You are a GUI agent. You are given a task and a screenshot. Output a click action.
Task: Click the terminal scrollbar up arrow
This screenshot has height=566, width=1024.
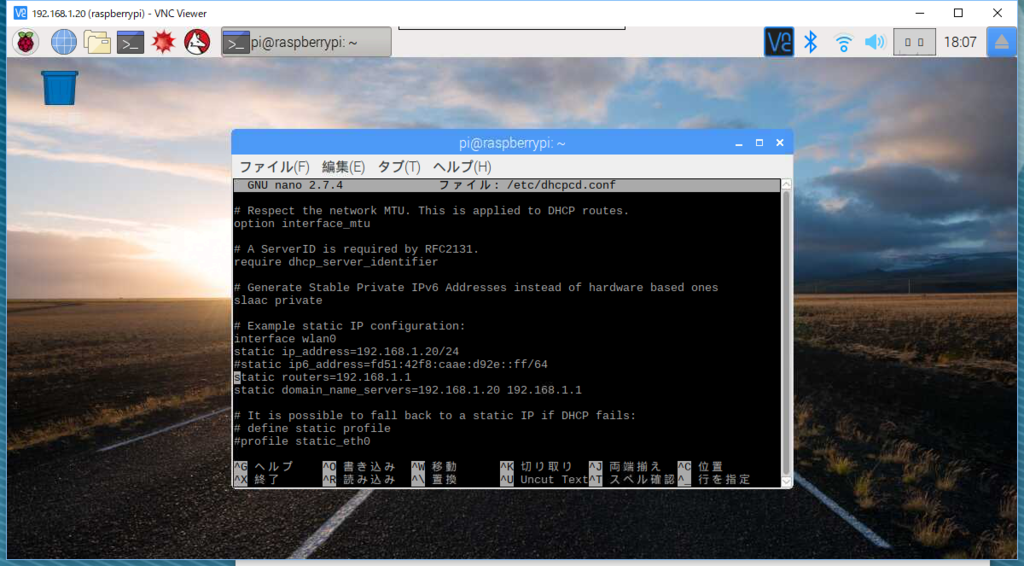[786, 185]
